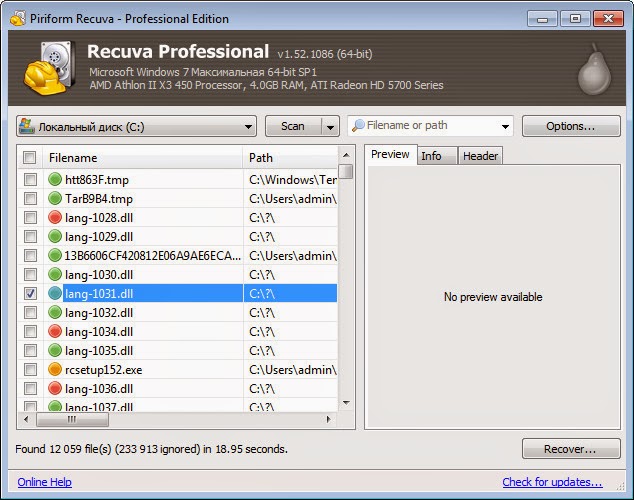Click the Recuva title bar app icon
634x500 pixels.
point(18,18)
